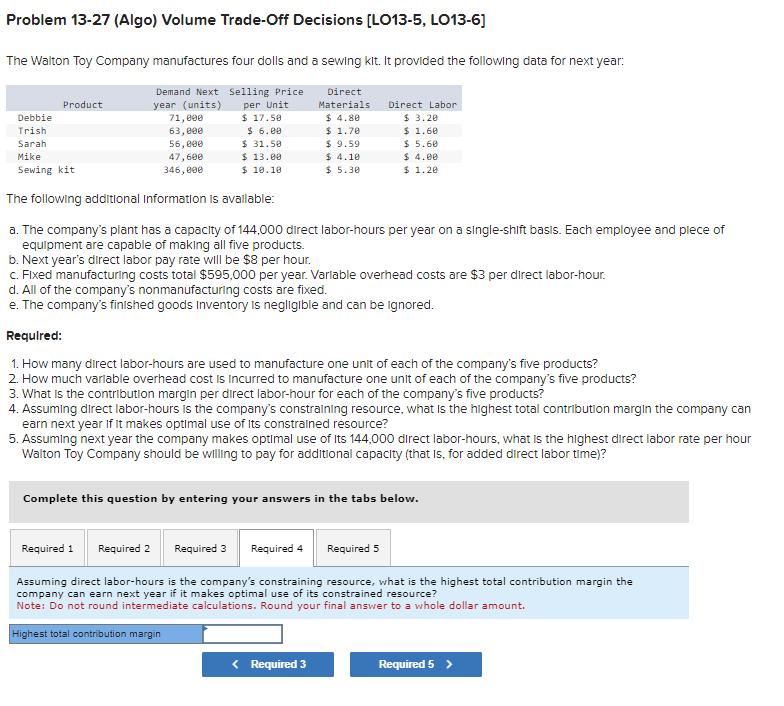
Task: Click the 346,000 demand value for Sewing kit
Action: coord(184,170)
